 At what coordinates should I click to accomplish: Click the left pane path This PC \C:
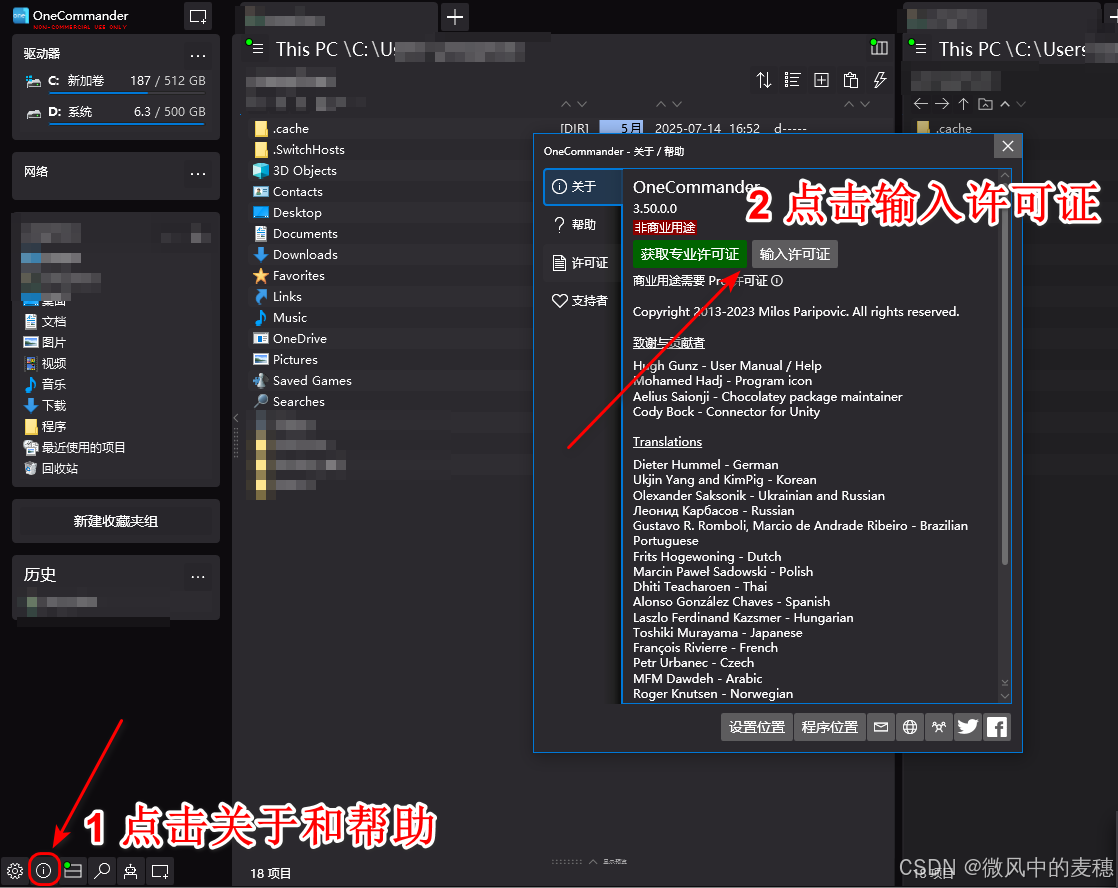pos(334,49)
